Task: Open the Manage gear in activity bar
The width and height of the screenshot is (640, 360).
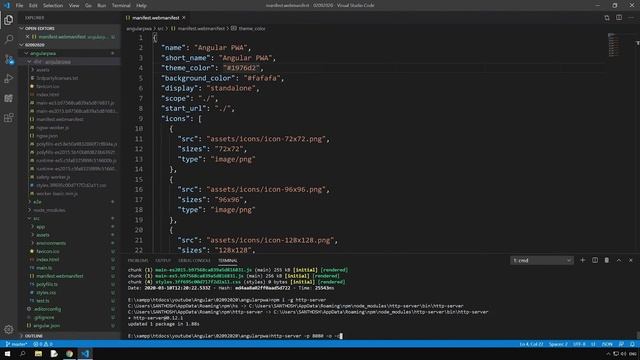Action: [x=9, y=329]
